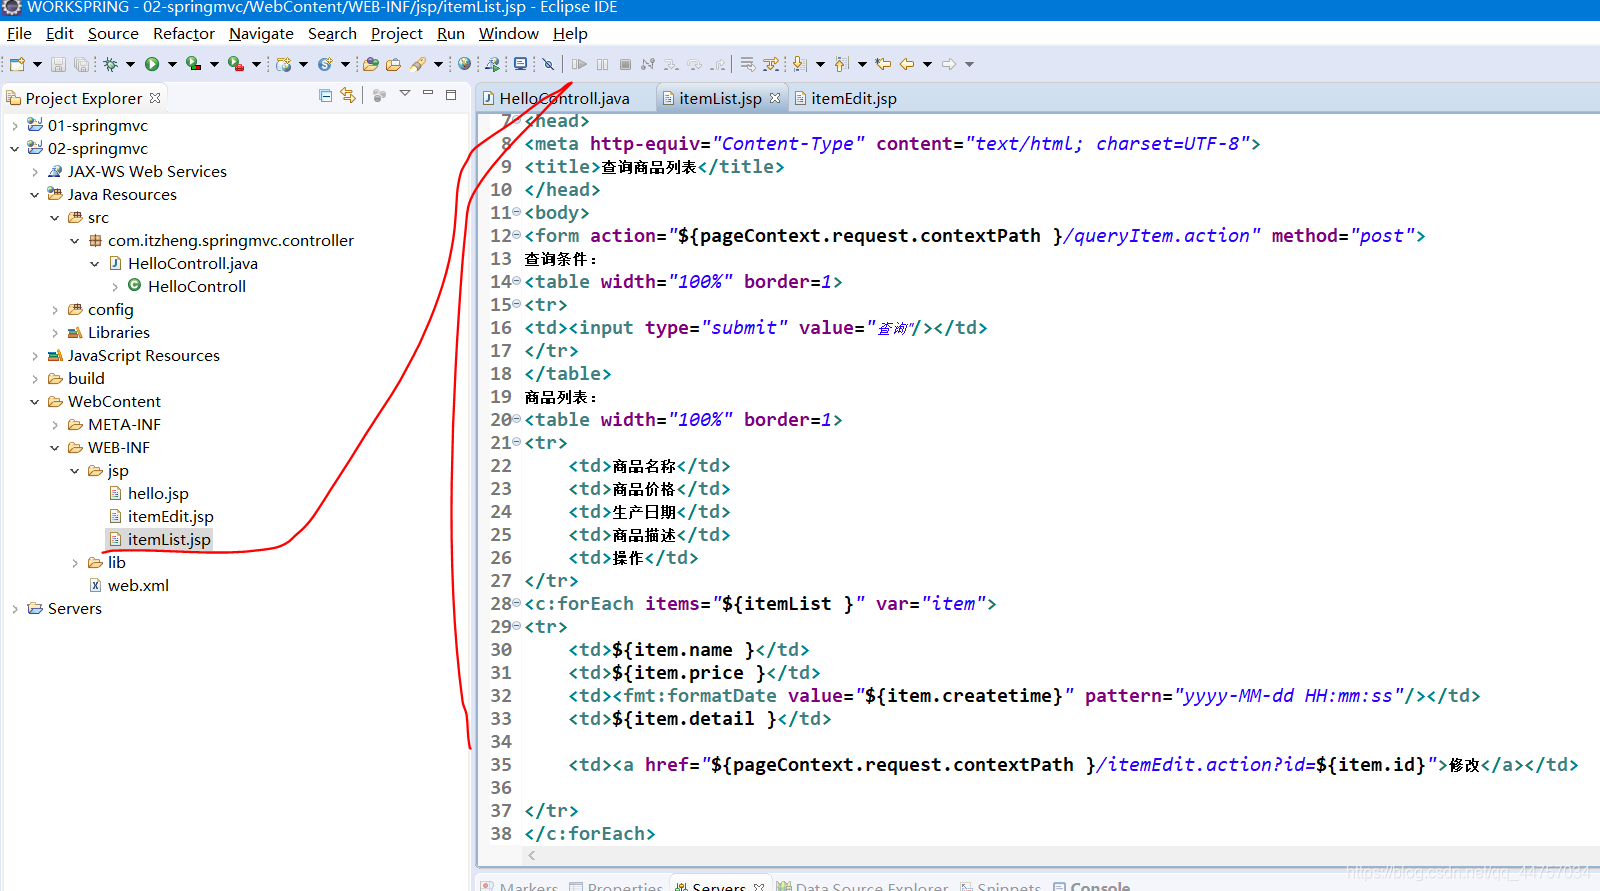The height and width of the screenshot is (891, 1600).
Task: Collapse All in Project Explorer
Action: (x=325, y=95)
